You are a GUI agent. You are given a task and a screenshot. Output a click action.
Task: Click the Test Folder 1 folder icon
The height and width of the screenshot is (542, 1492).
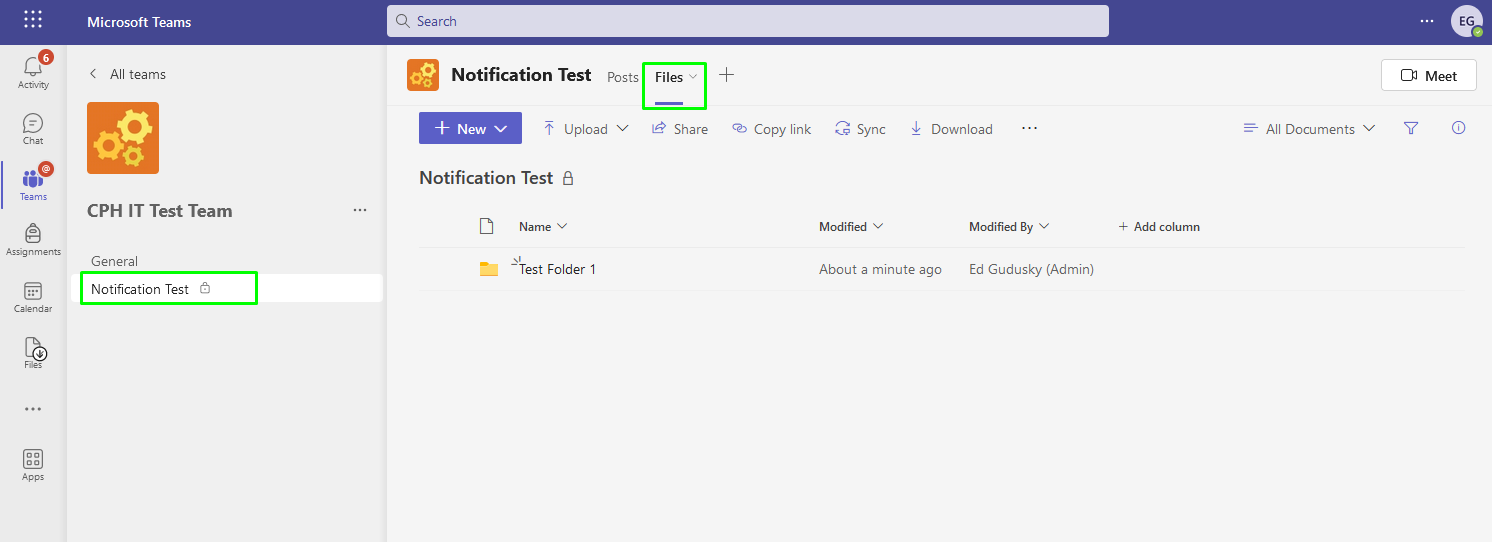tap(488, 269)
